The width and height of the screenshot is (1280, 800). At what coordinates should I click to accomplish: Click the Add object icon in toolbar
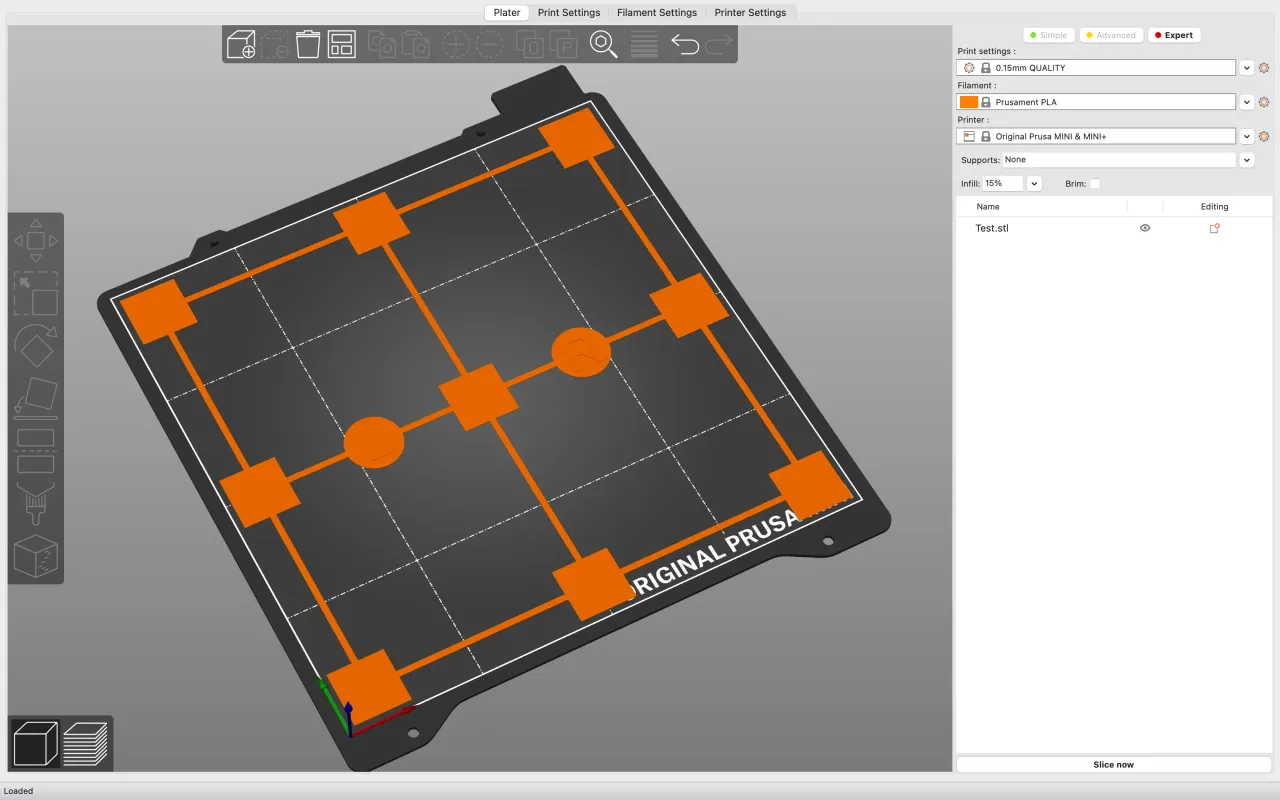coord(241,44)
